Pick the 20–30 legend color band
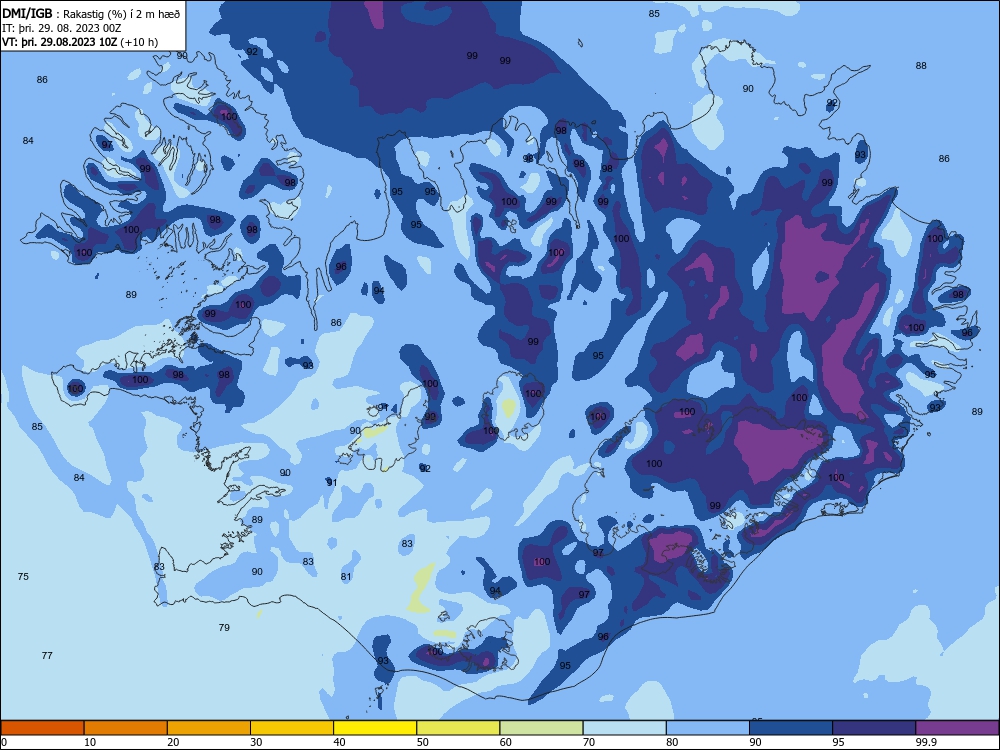 (209, 728)
